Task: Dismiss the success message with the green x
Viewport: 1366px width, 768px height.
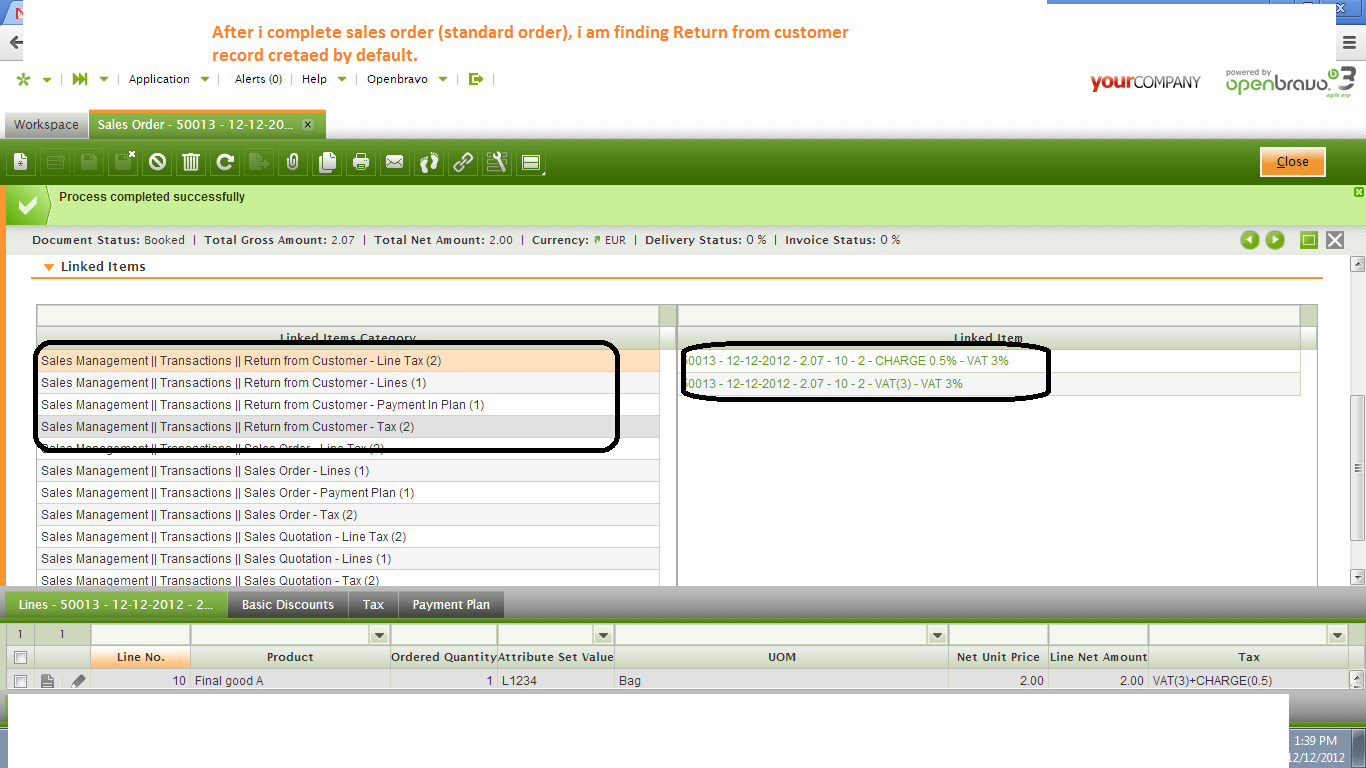Action: click(1358, 192)
